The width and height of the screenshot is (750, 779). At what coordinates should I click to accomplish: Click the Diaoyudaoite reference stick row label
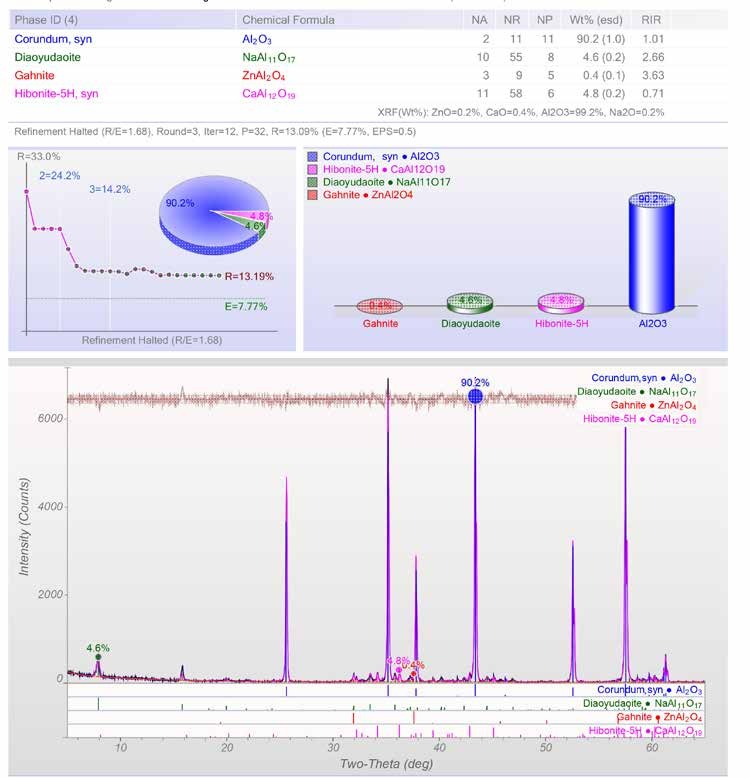[642, 703]
